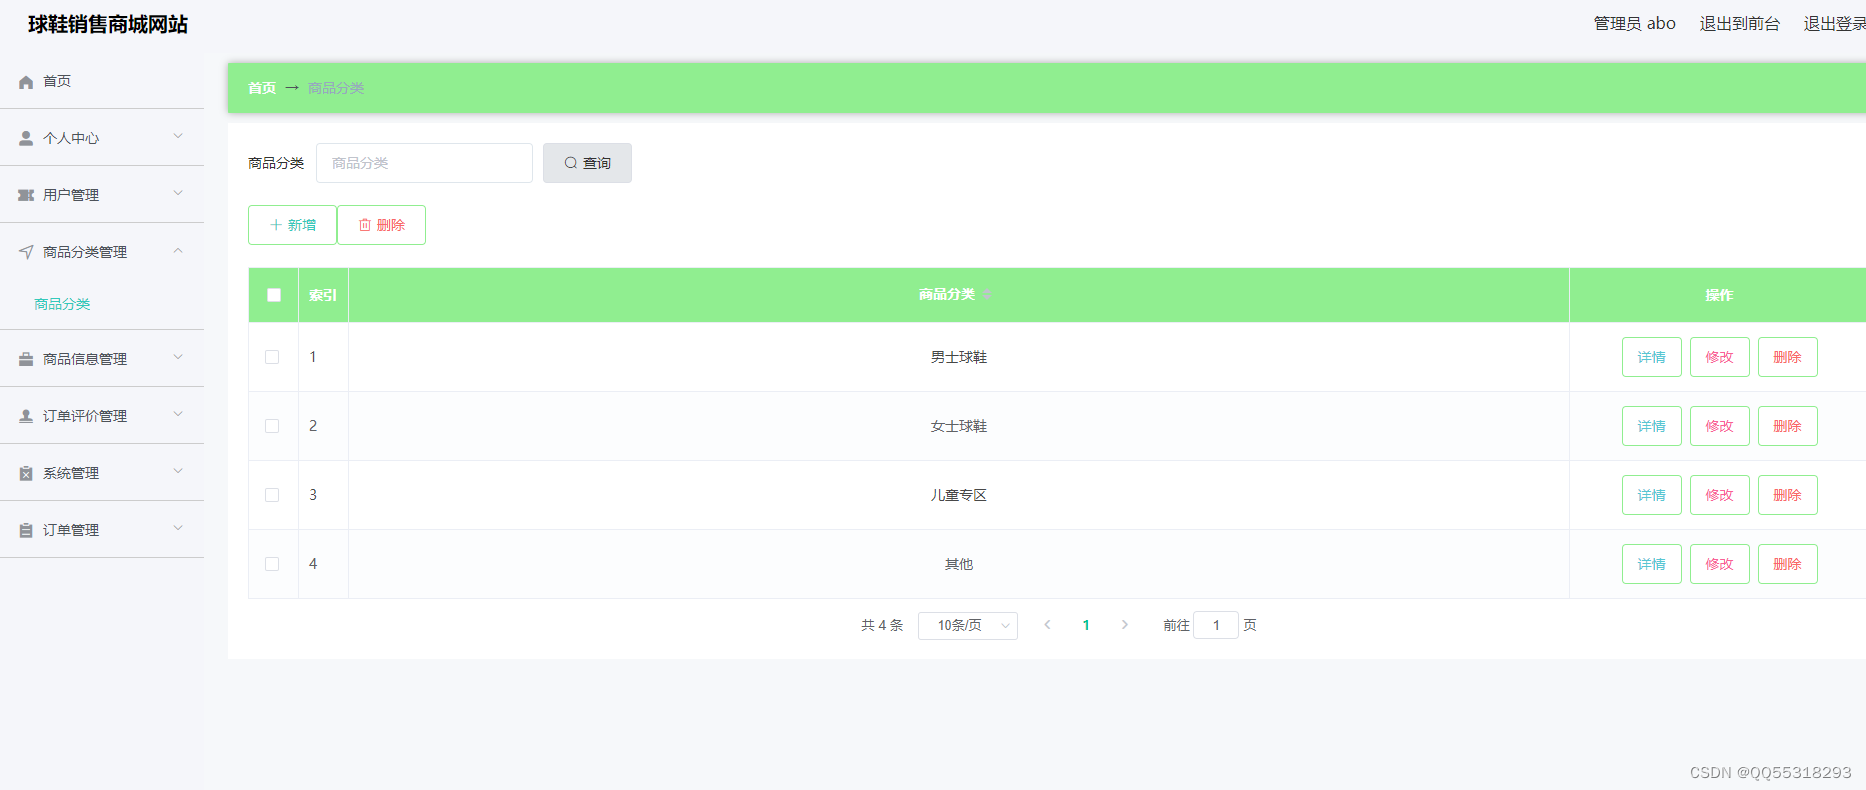Check the row 4 其他 checkbox

point(272,564)
